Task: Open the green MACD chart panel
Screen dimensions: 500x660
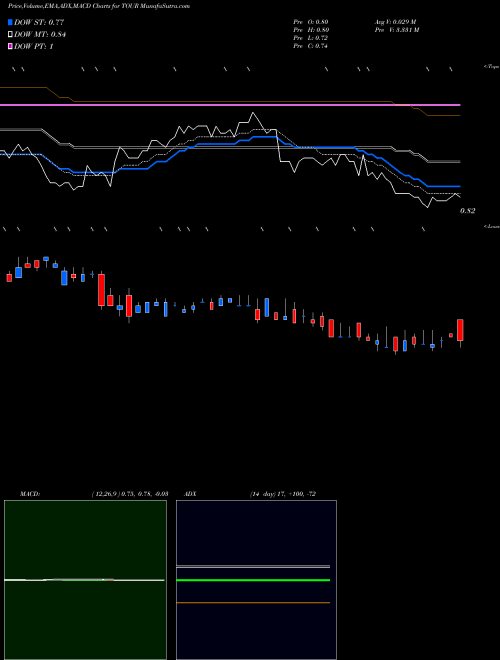Action: pos(85,580)
